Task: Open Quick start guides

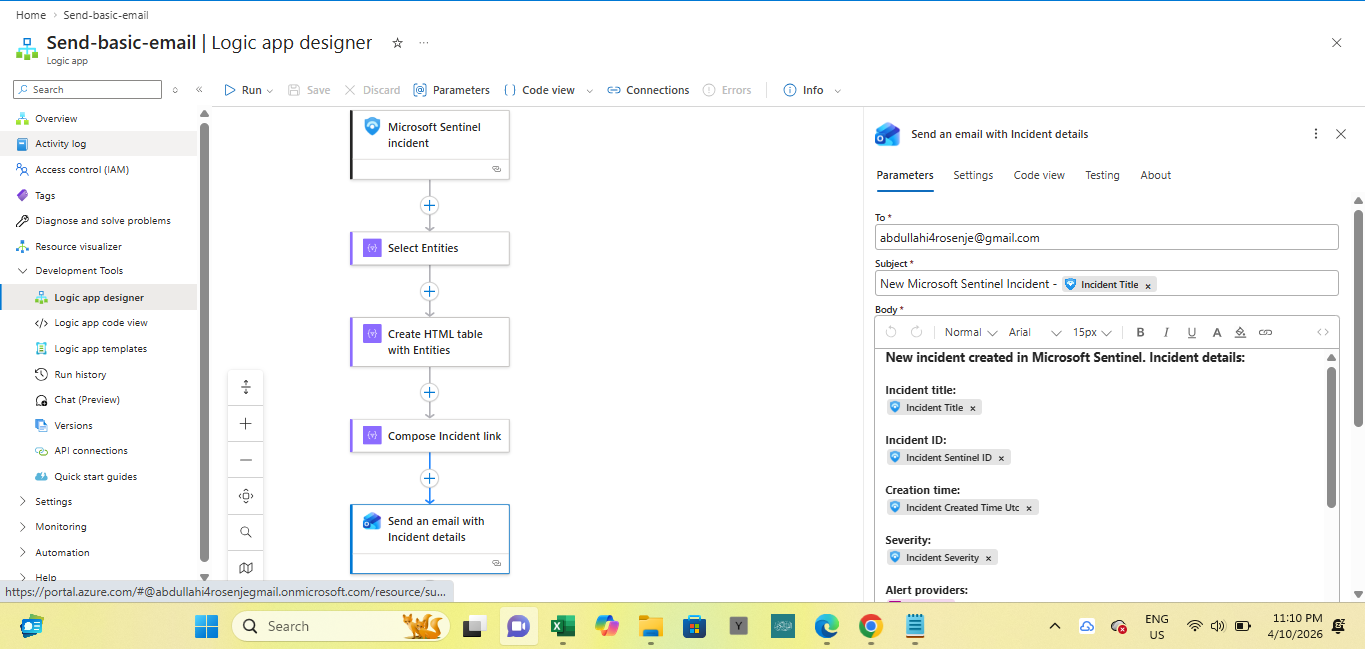Action: click(95, 477)
